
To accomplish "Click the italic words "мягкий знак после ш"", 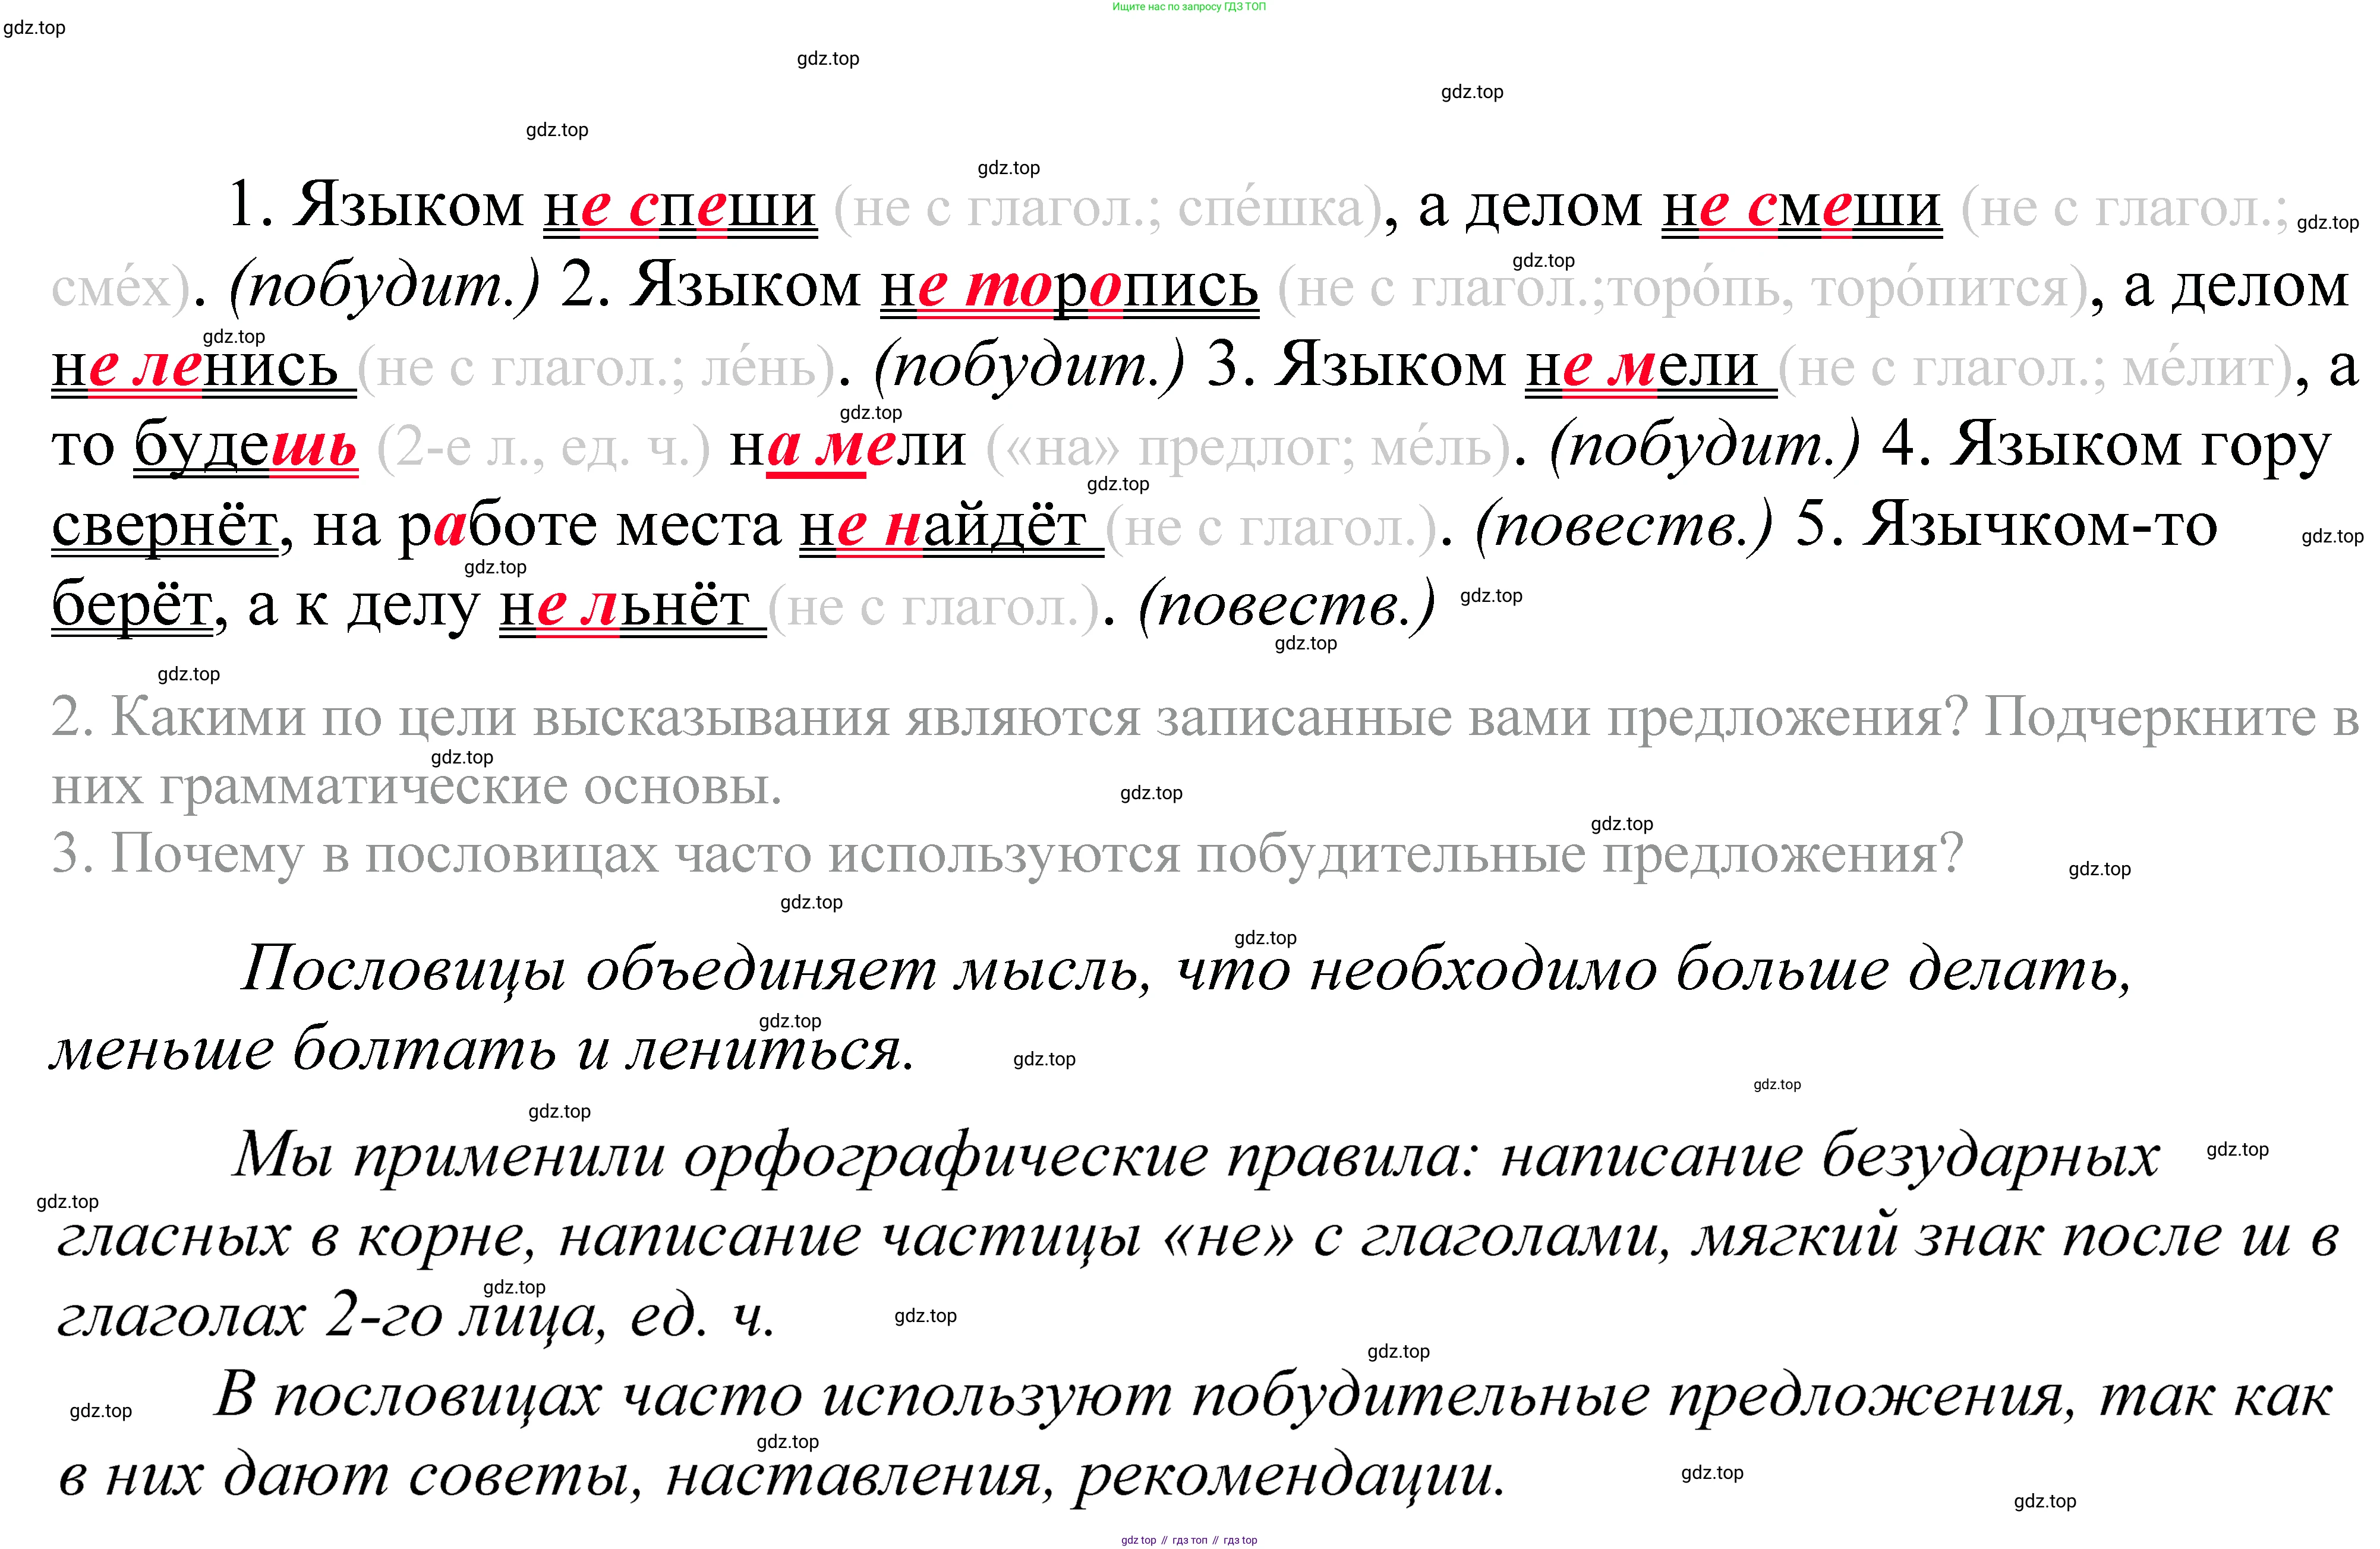I will point(1990,1237).
